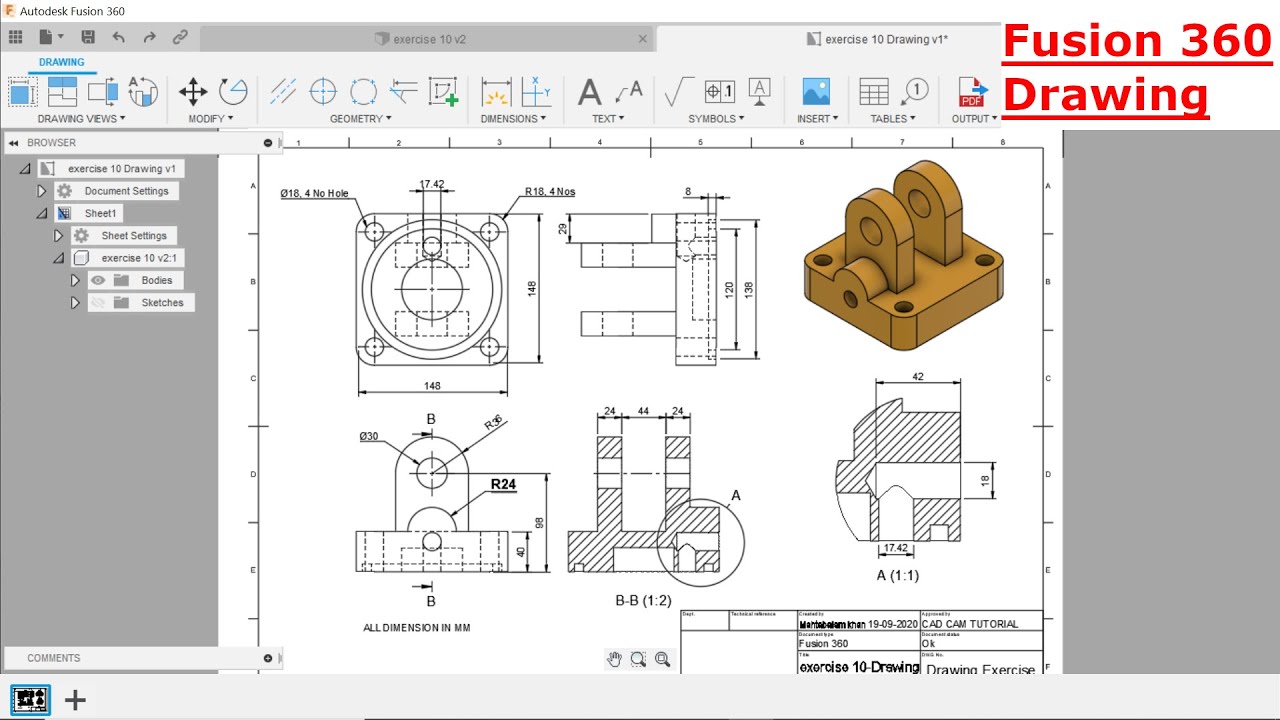Viewport: 1280px width, 720px height.
Task: Open the Text dropdown
Action: point(608,118)
